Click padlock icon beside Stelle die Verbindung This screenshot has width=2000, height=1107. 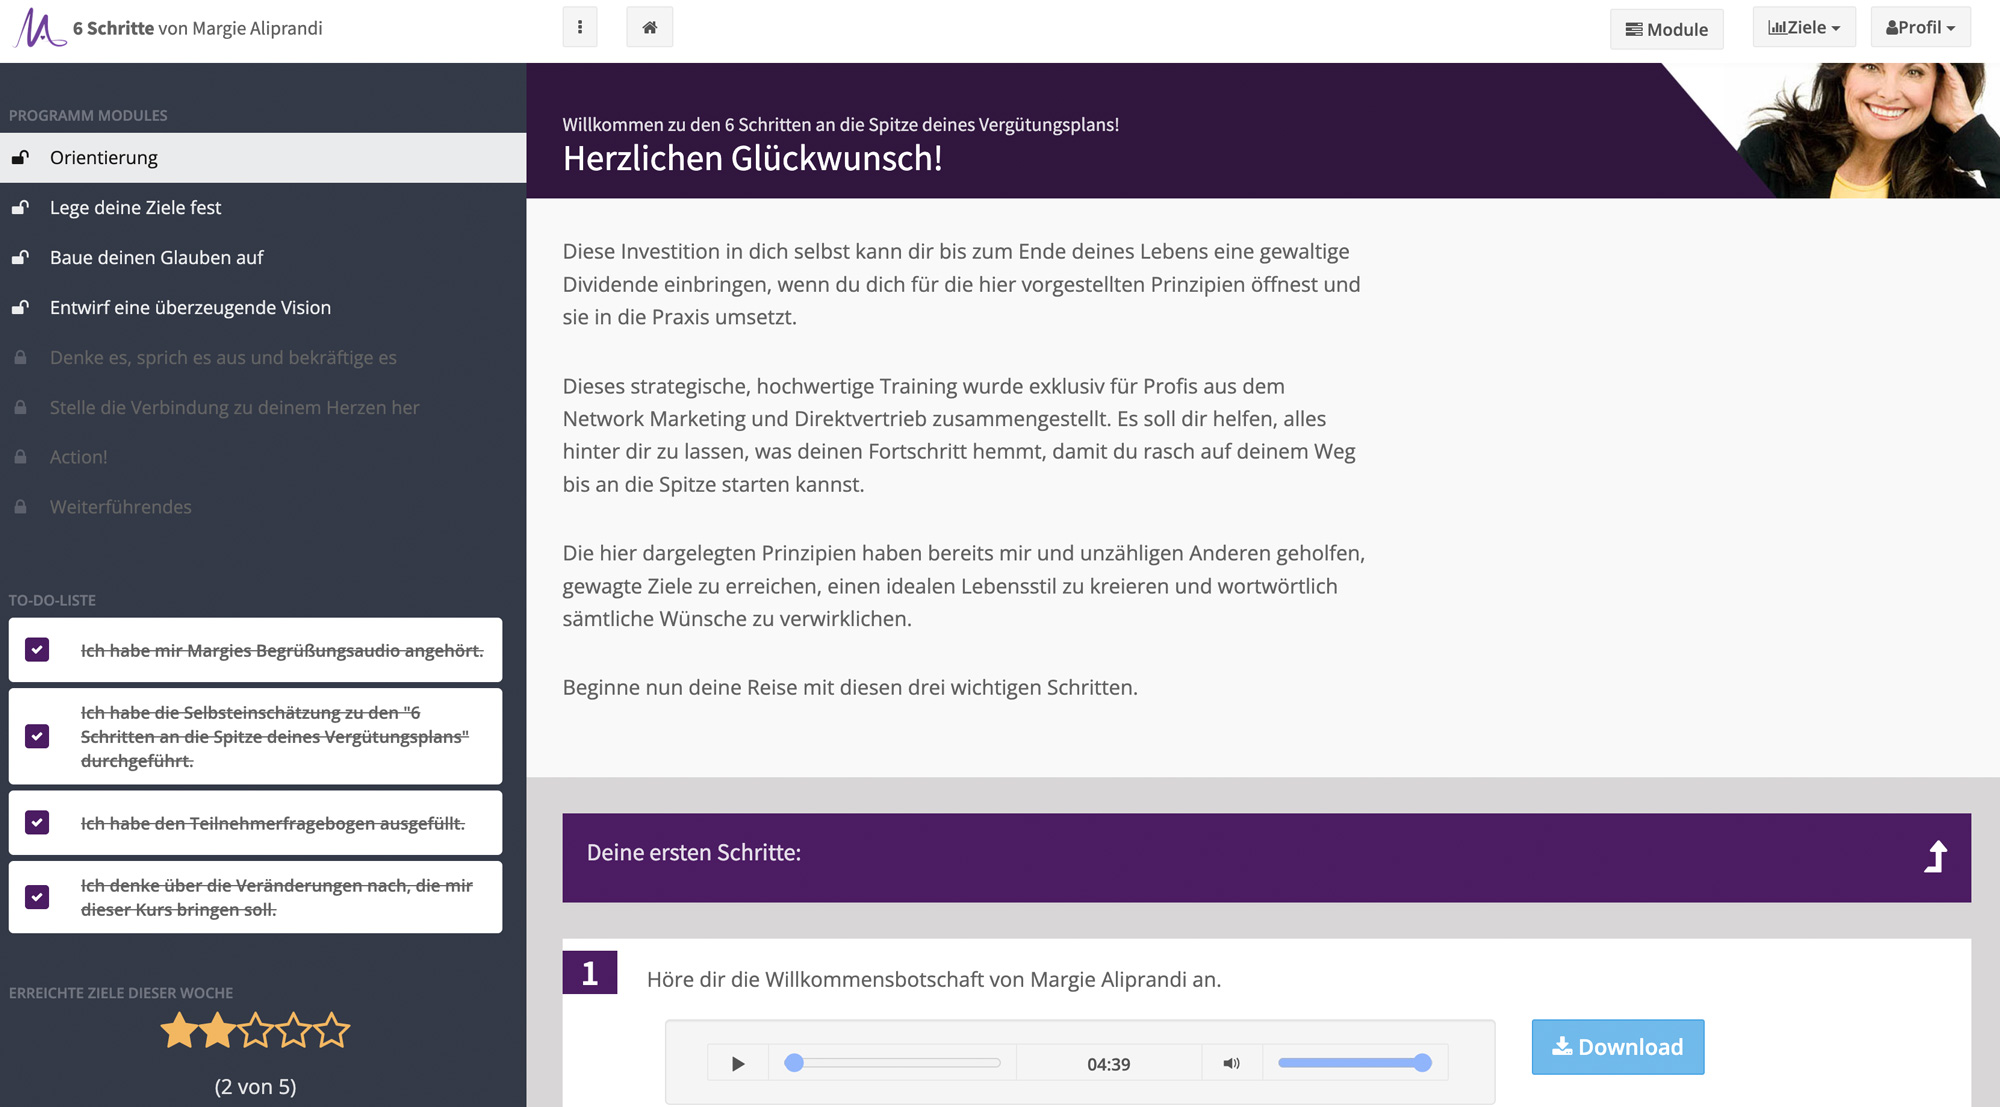point(20,408)
